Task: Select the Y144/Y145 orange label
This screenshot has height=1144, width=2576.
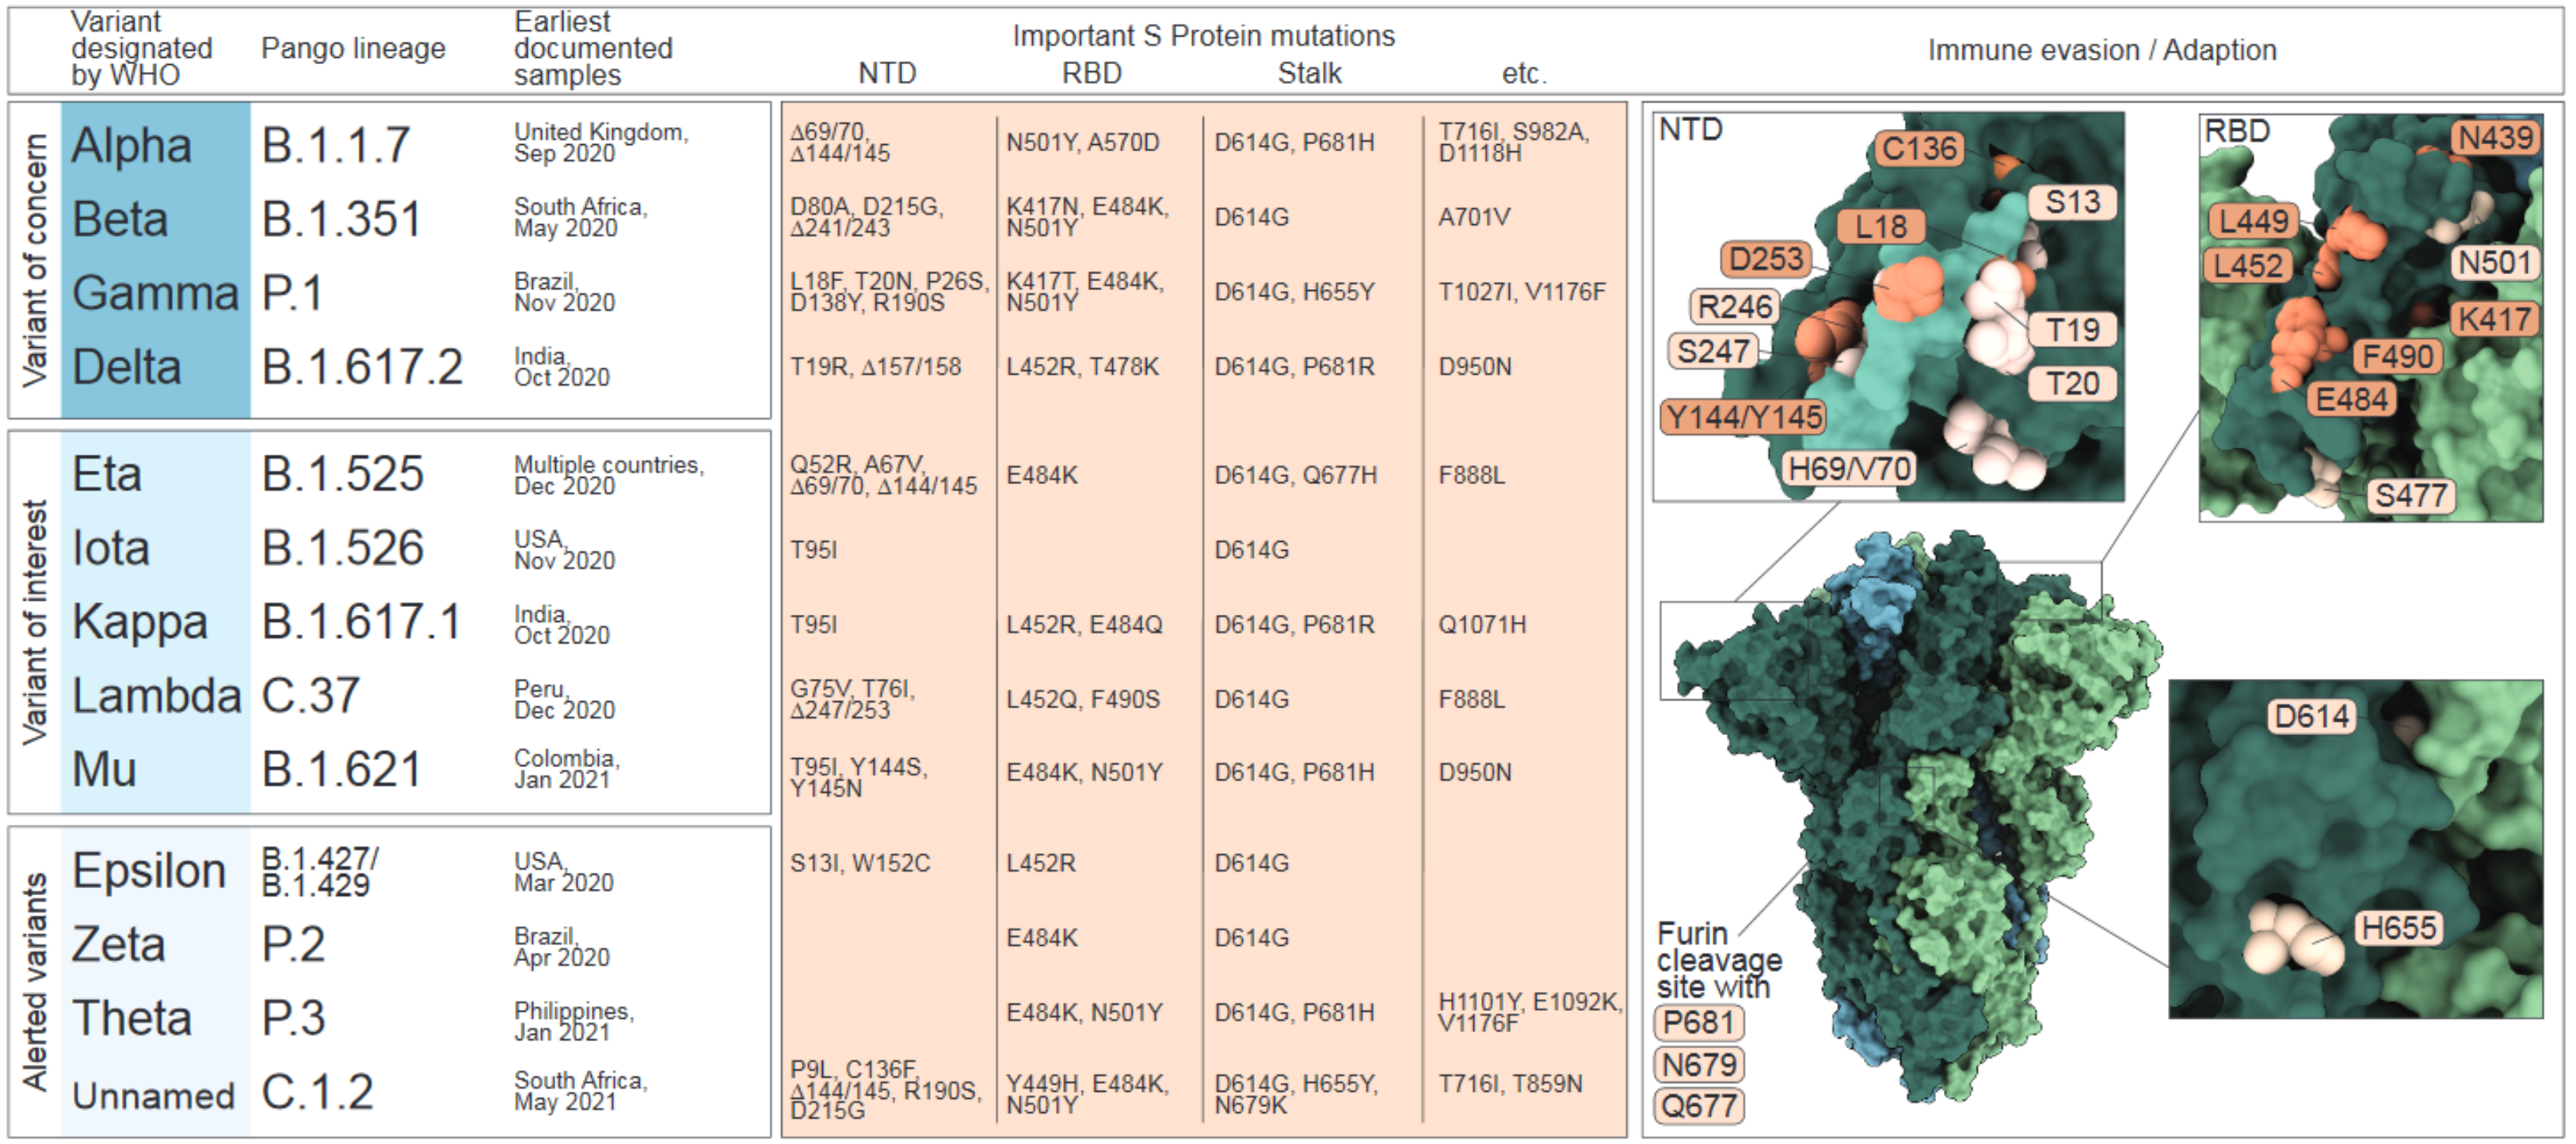Action: coord(1743,417)
